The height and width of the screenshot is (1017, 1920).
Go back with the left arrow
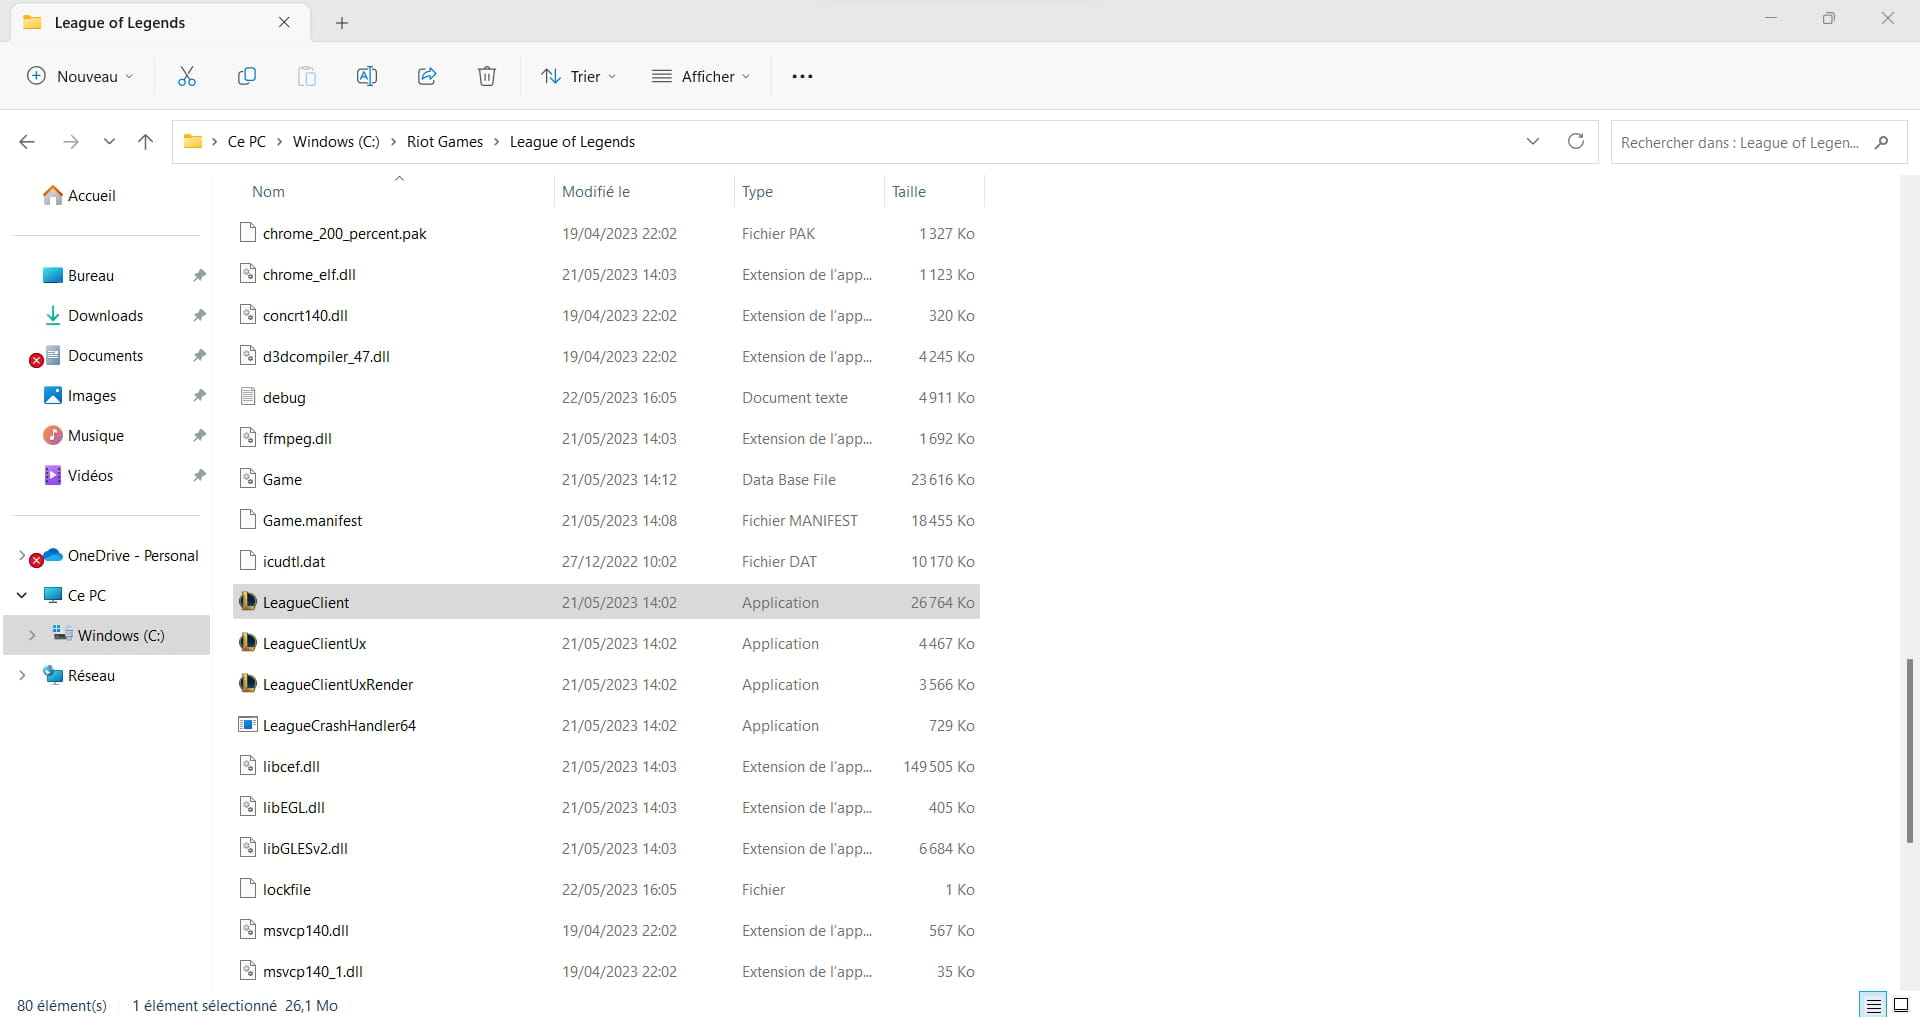pos(27,142)
